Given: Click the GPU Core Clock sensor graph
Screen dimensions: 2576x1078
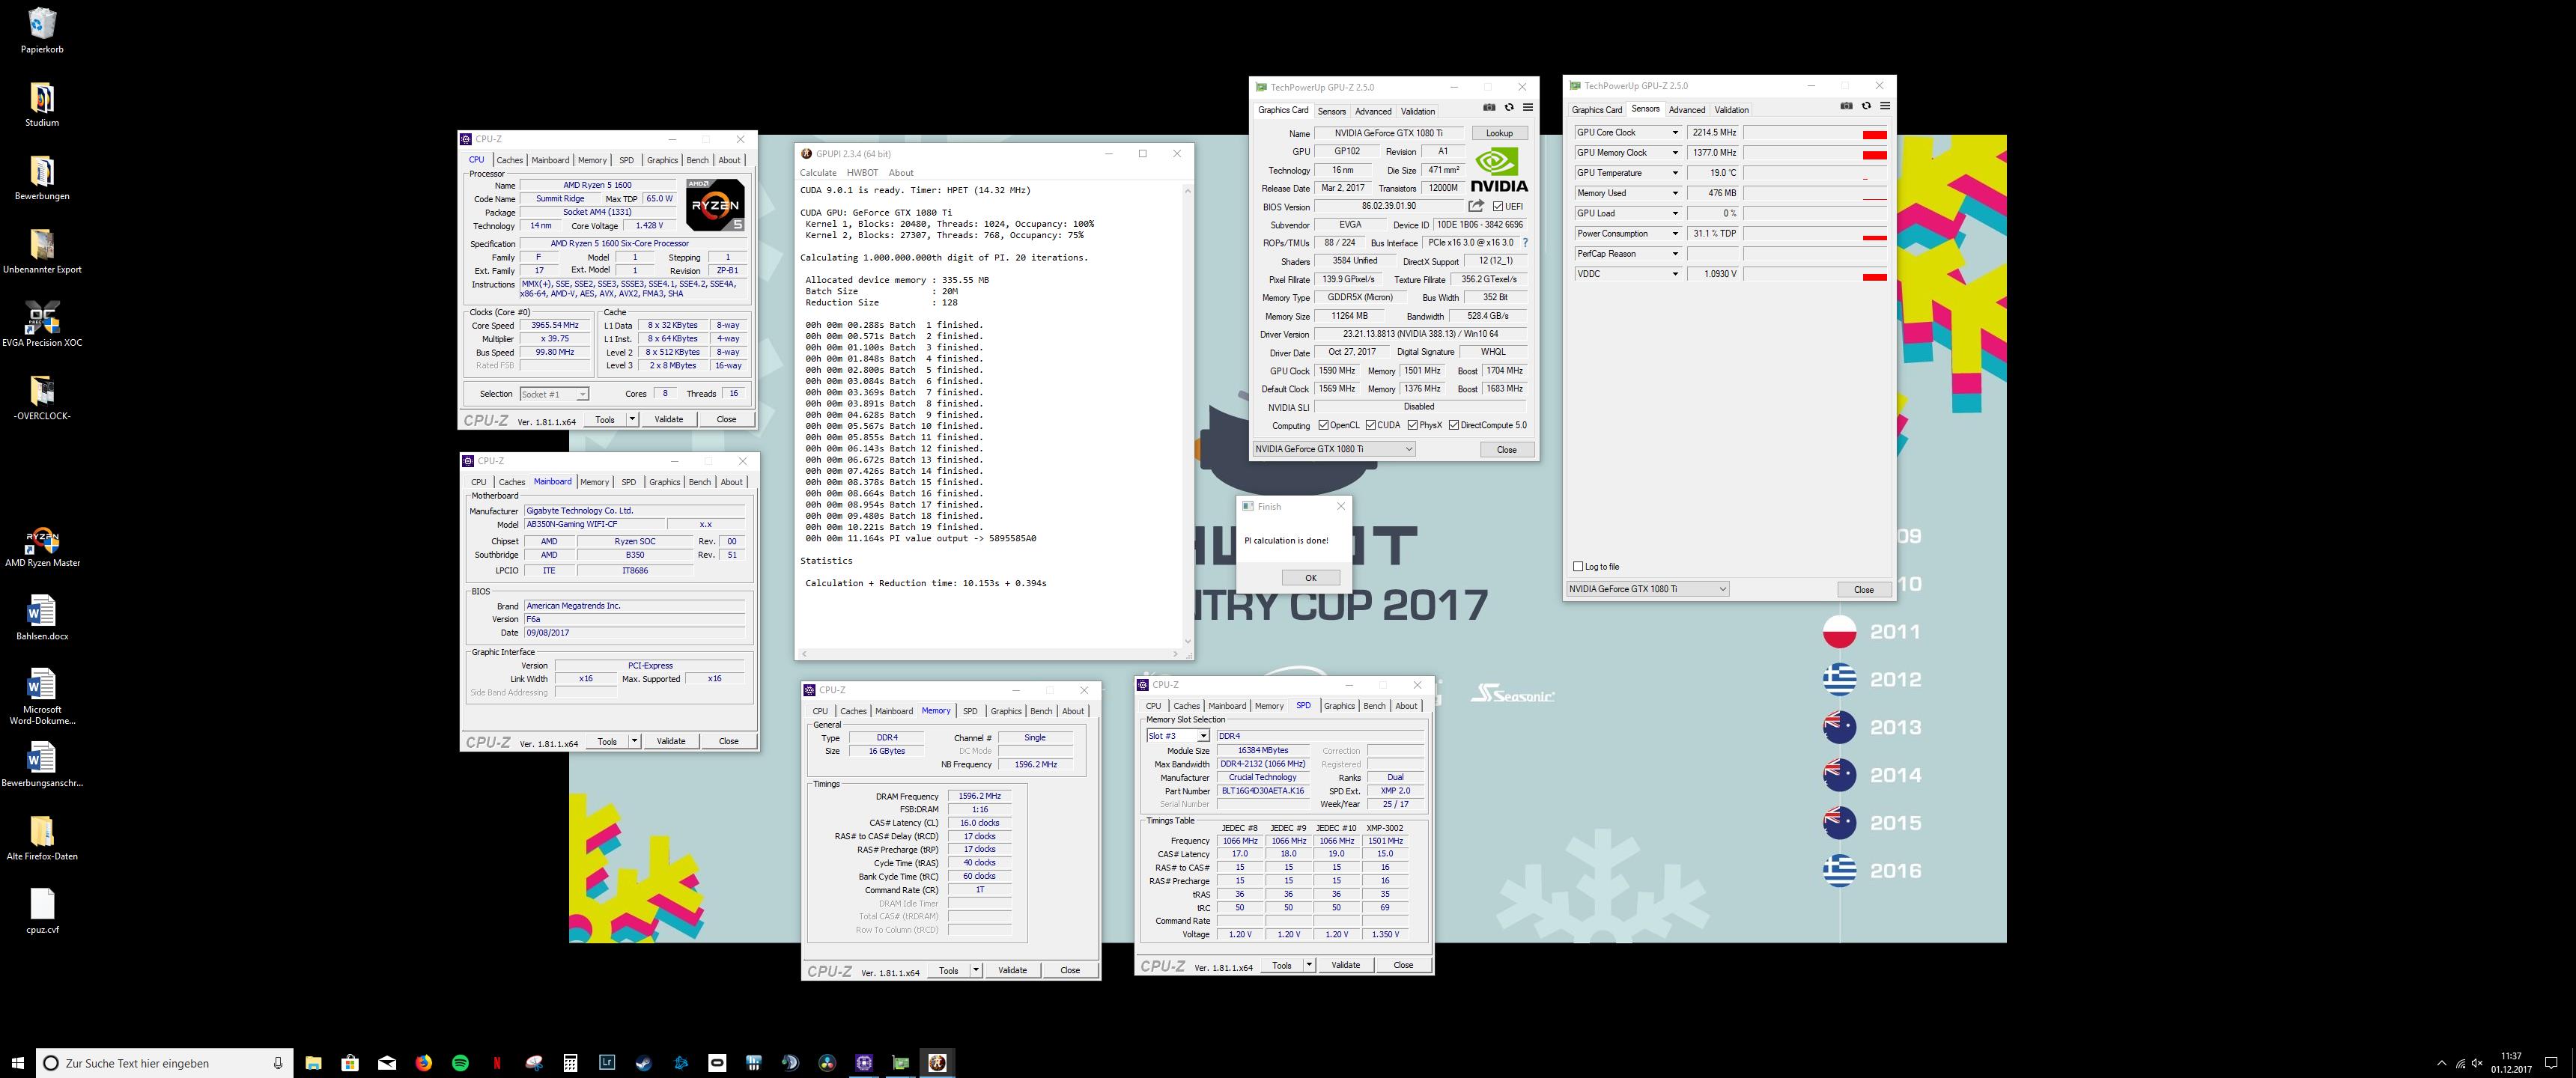Looking at the screenshot, I should pyautogui.click(x=1815, y=132).
